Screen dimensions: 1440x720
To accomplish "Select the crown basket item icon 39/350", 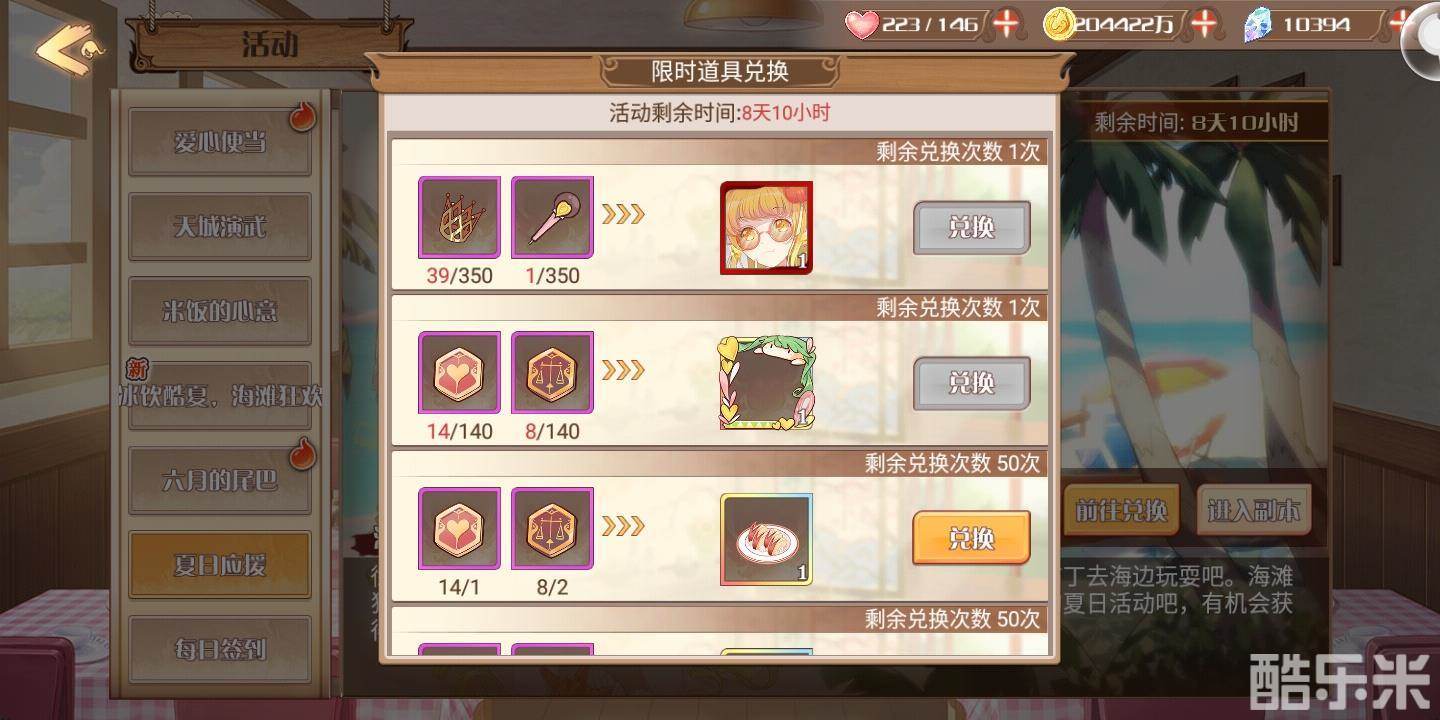I will click(459, 218).
